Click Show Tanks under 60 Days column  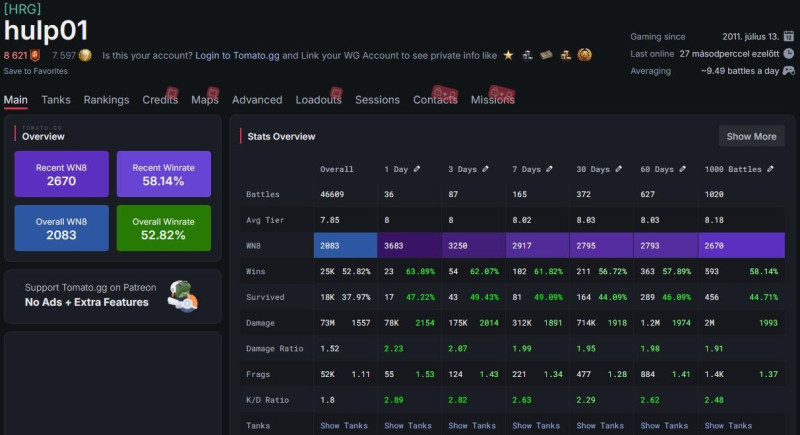pos(664,425)
